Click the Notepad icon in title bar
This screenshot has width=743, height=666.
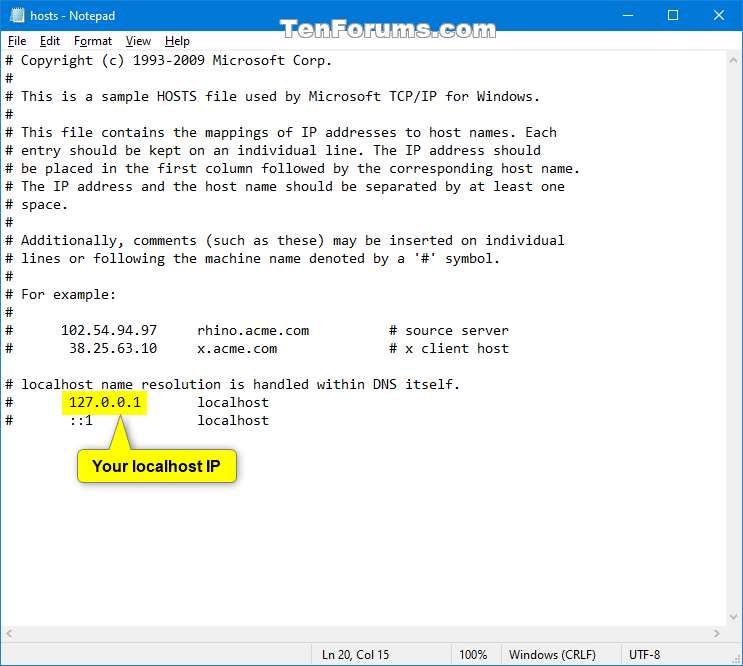(18, 15)
